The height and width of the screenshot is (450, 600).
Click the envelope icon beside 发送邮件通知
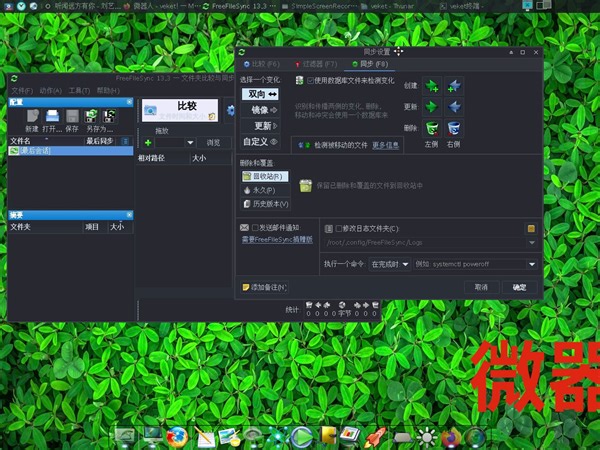tap(244, 228)
